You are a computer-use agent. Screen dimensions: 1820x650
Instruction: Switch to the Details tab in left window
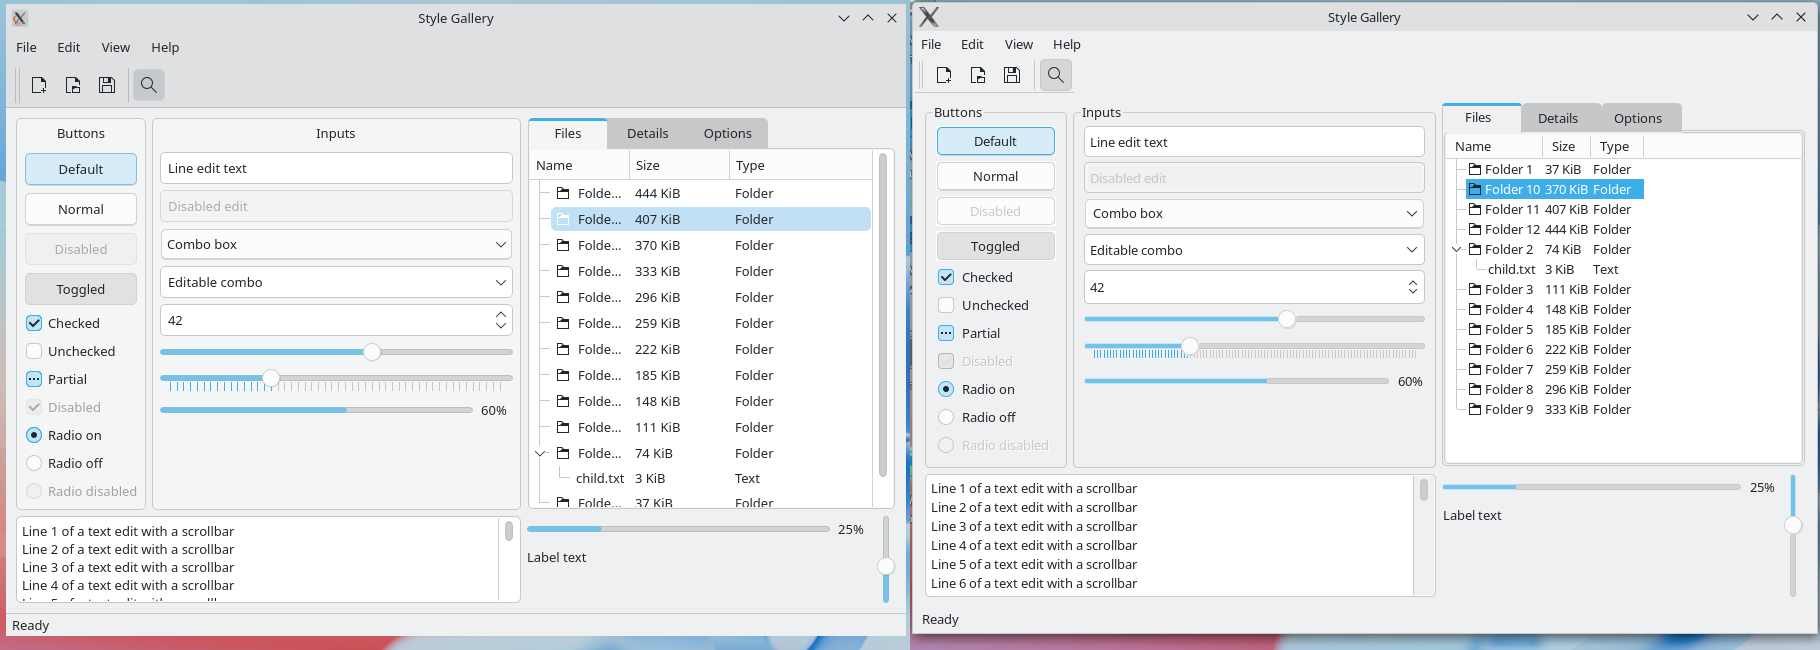[648, 133]
